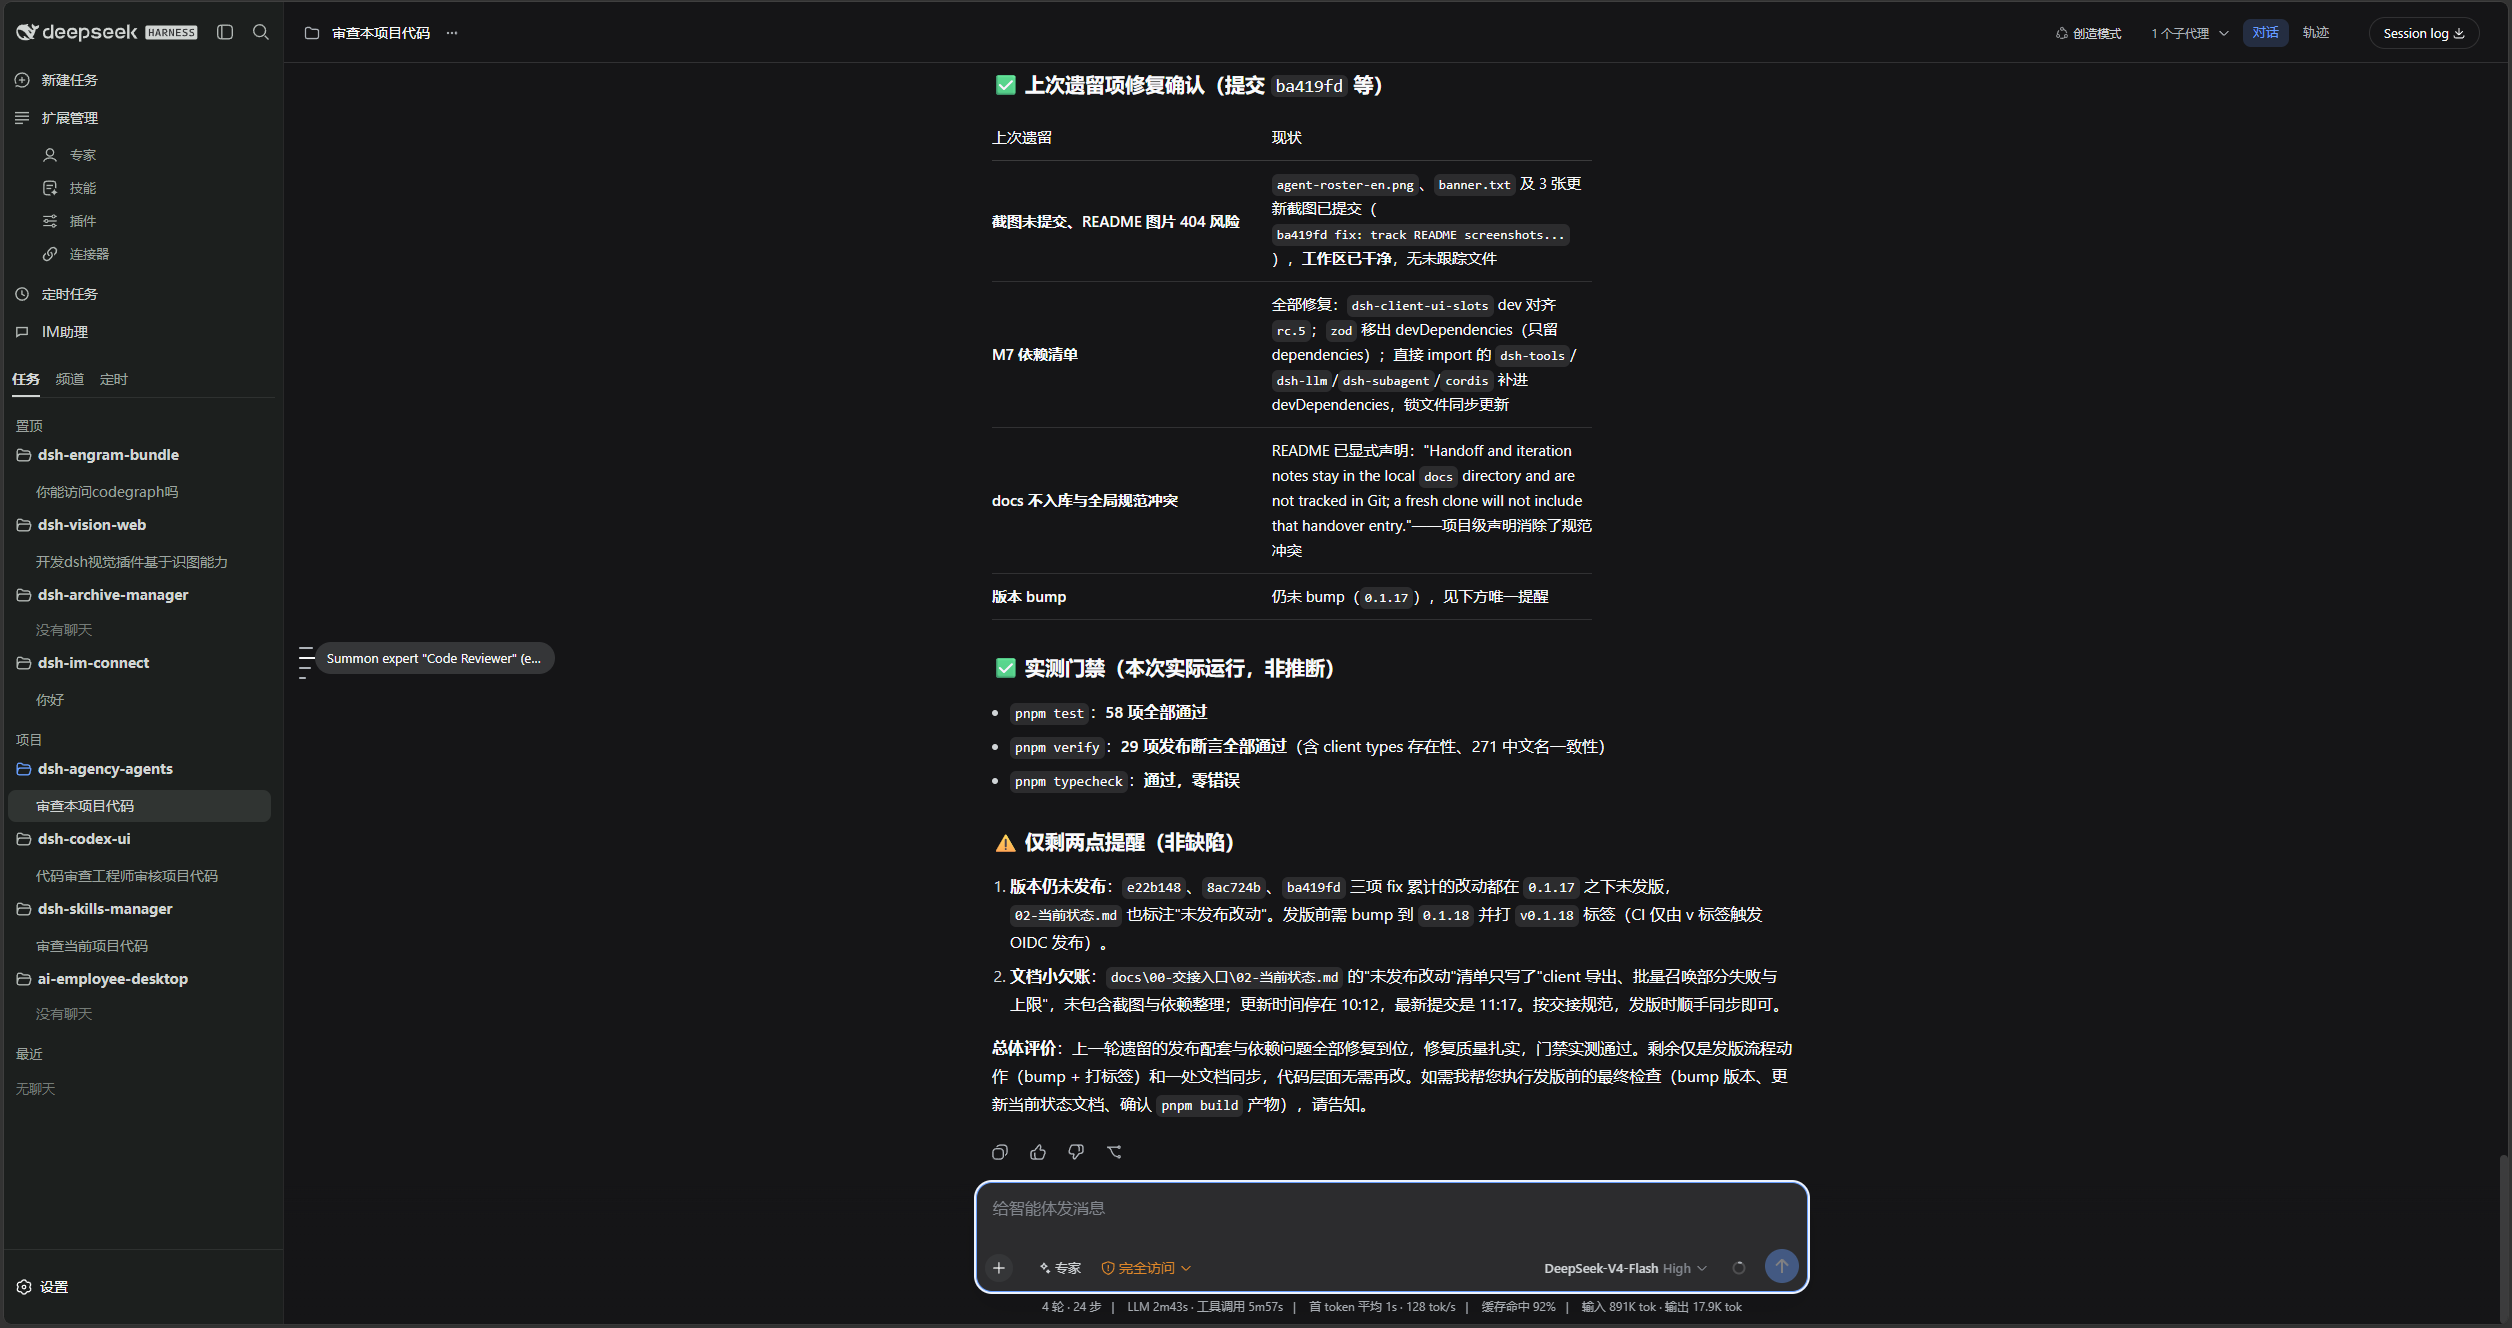Collapse the sidebar panel
The image size is (2512, 1328).
coord(225,32)
